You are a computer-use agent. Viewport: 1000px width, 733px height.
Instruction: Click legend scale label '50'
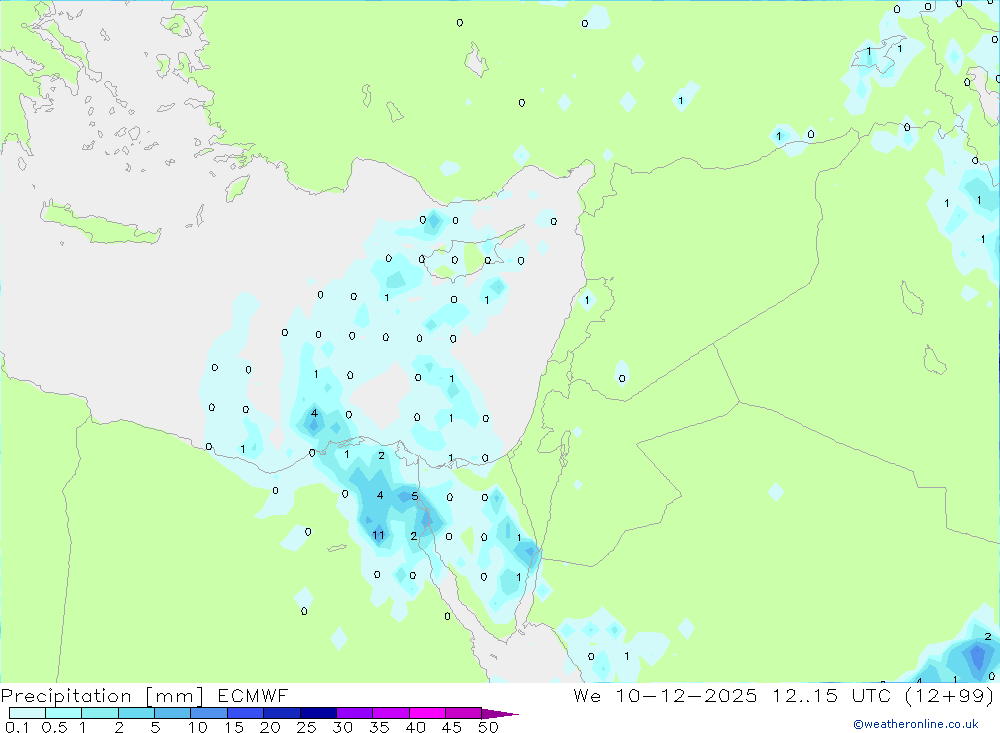[x=489, y=727]
